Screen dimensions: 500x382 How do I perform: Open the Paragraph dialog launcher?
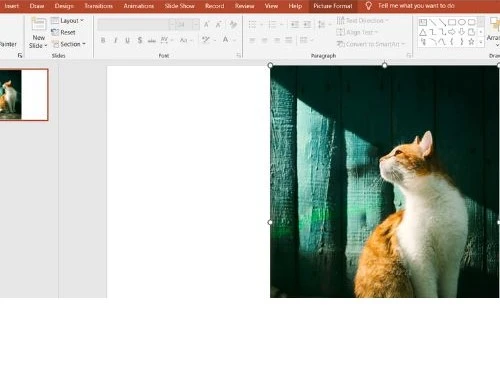point(409,56)
